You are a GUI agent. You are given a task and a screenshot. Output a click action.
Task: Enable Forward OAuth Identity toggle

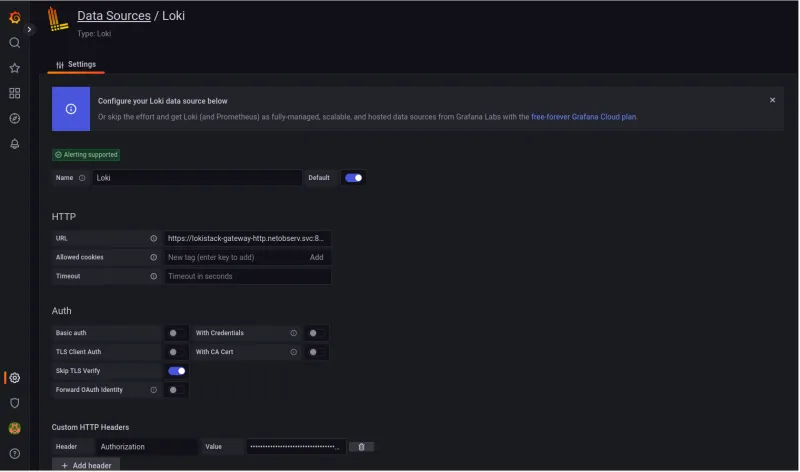click(176, 390)
